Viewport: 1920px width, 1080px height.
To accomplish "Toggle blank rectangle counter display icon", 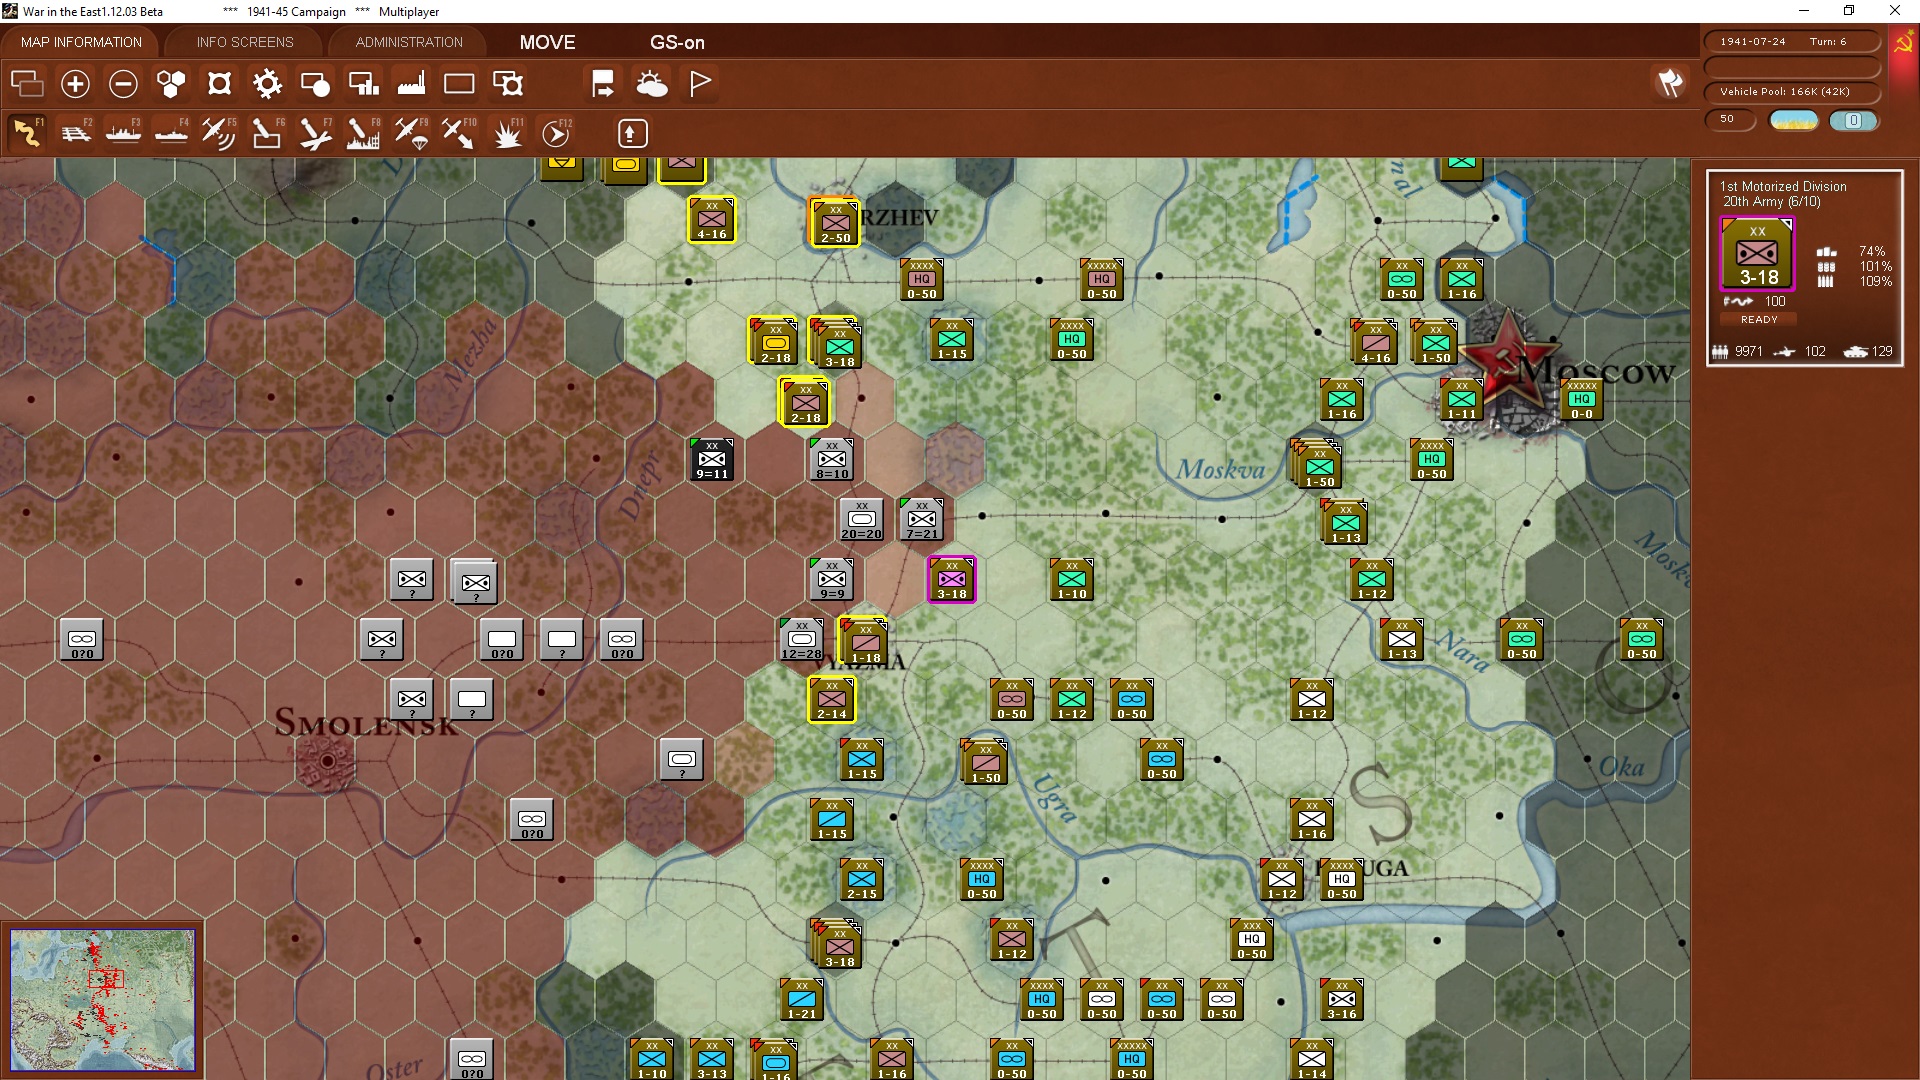I will coord(459,84).
